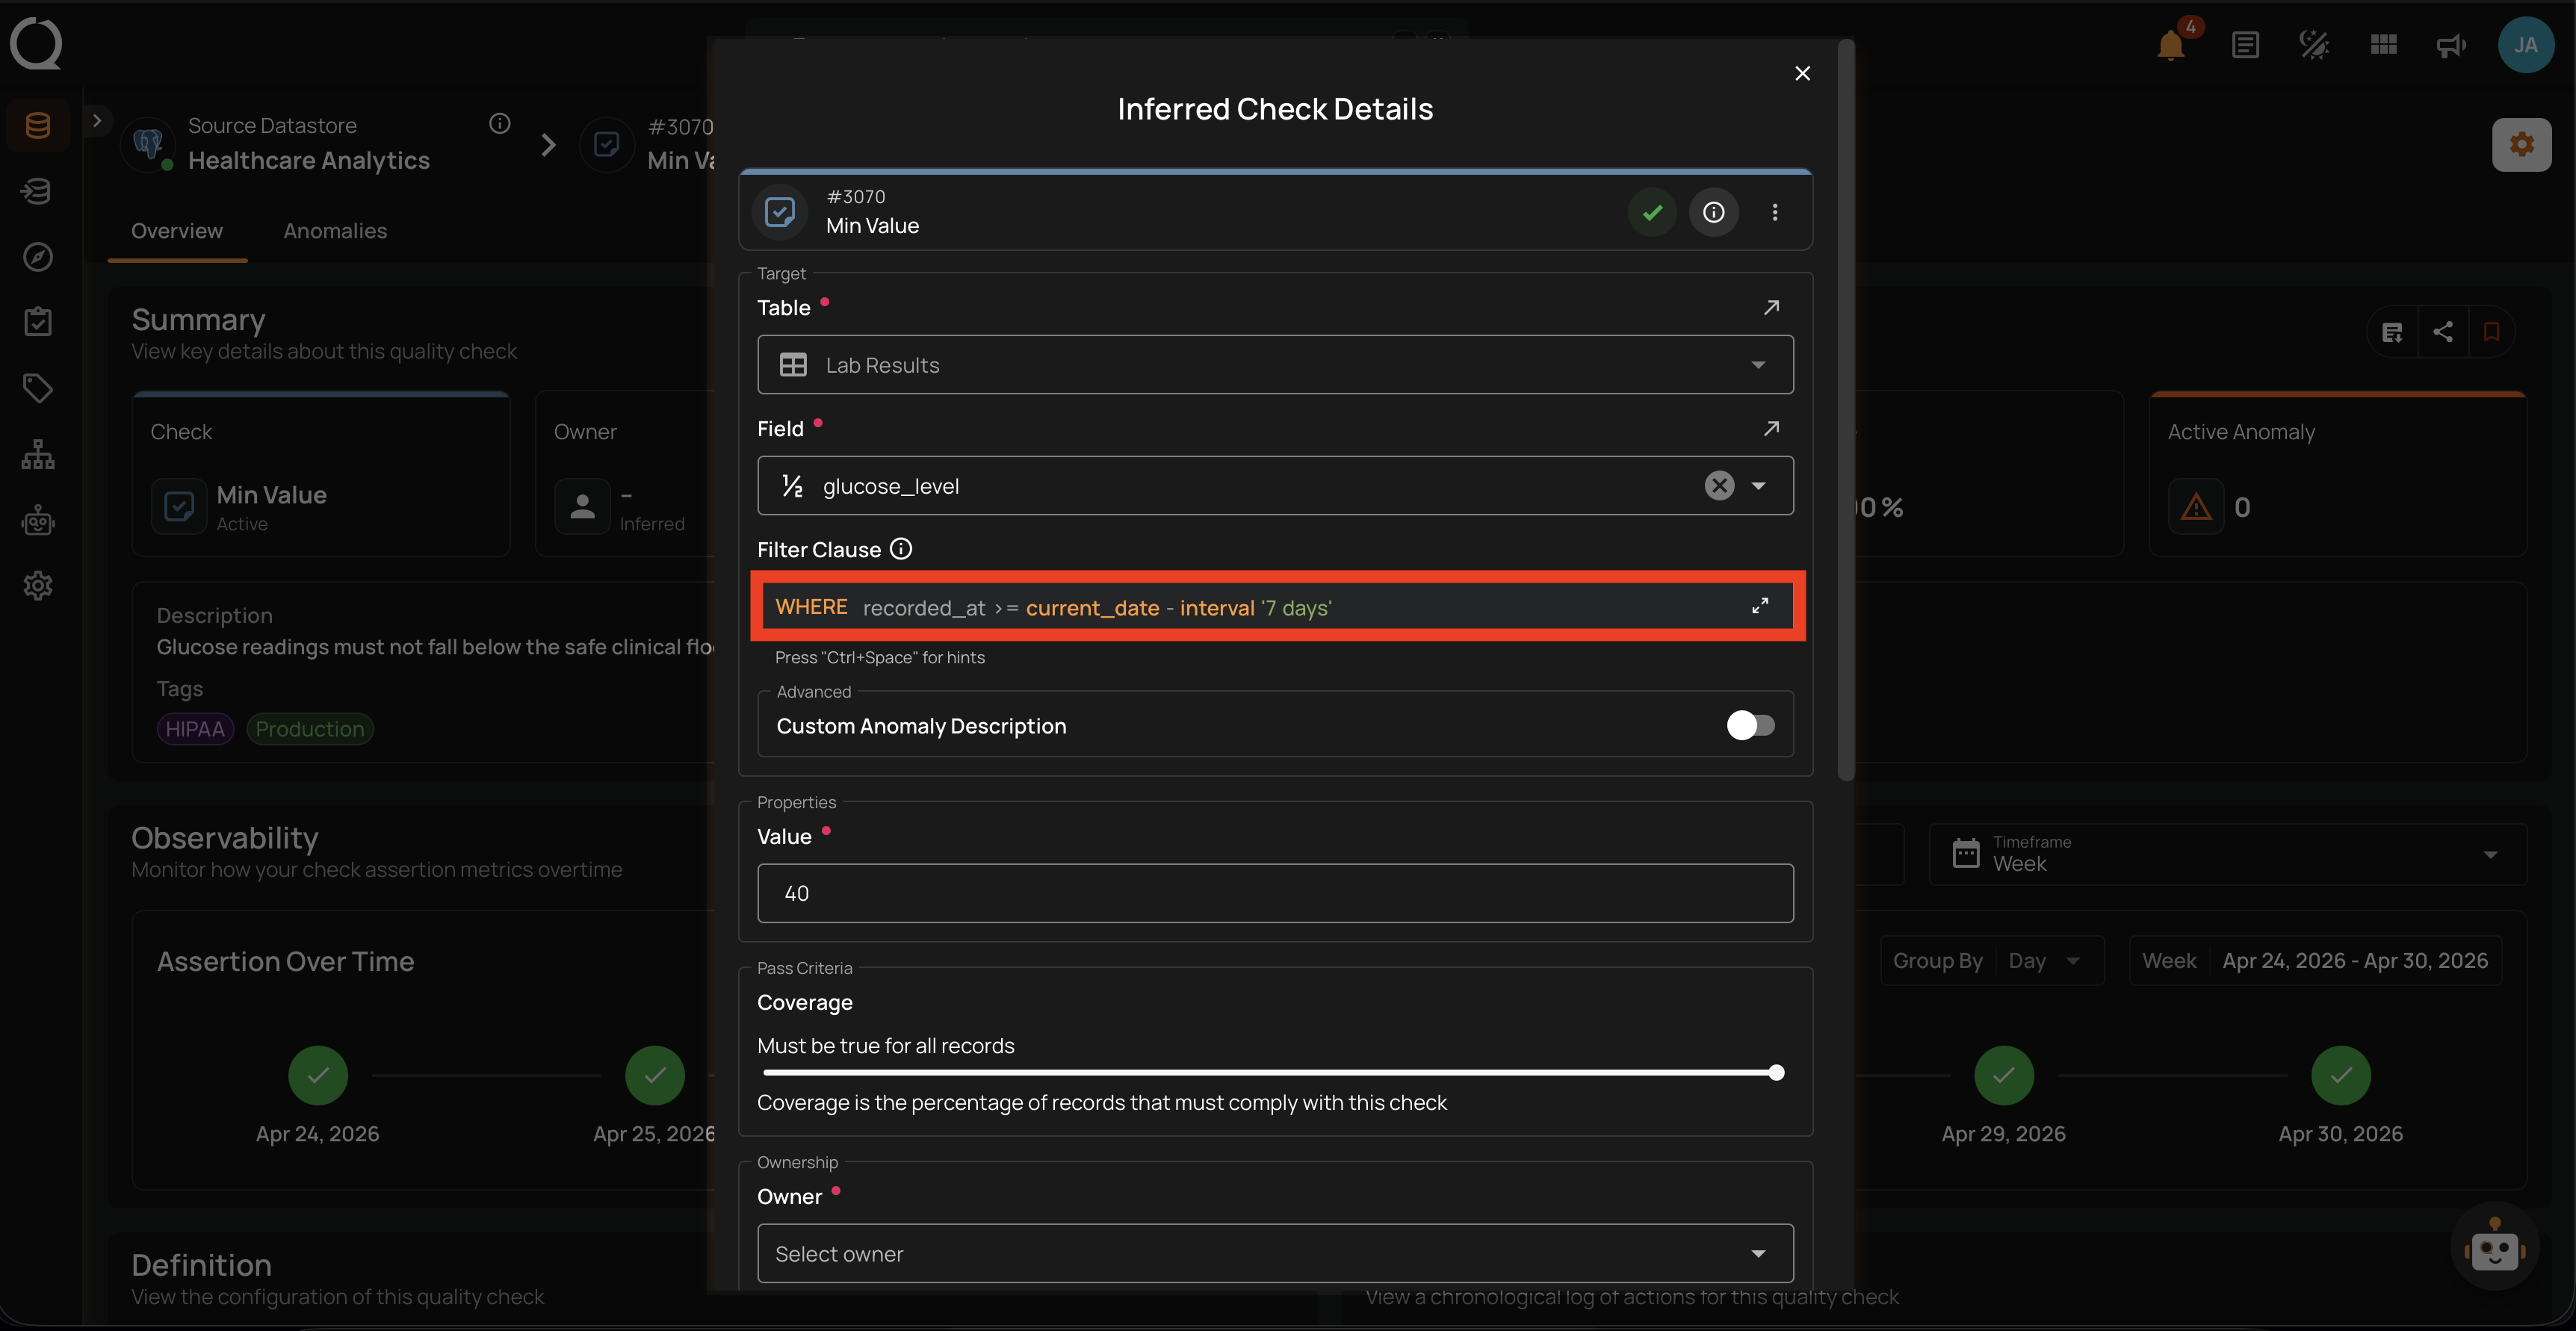Expand the glucose_level Field dropdown
This screenshot has height=1331, width=2576.
(x=1758, y=486)
